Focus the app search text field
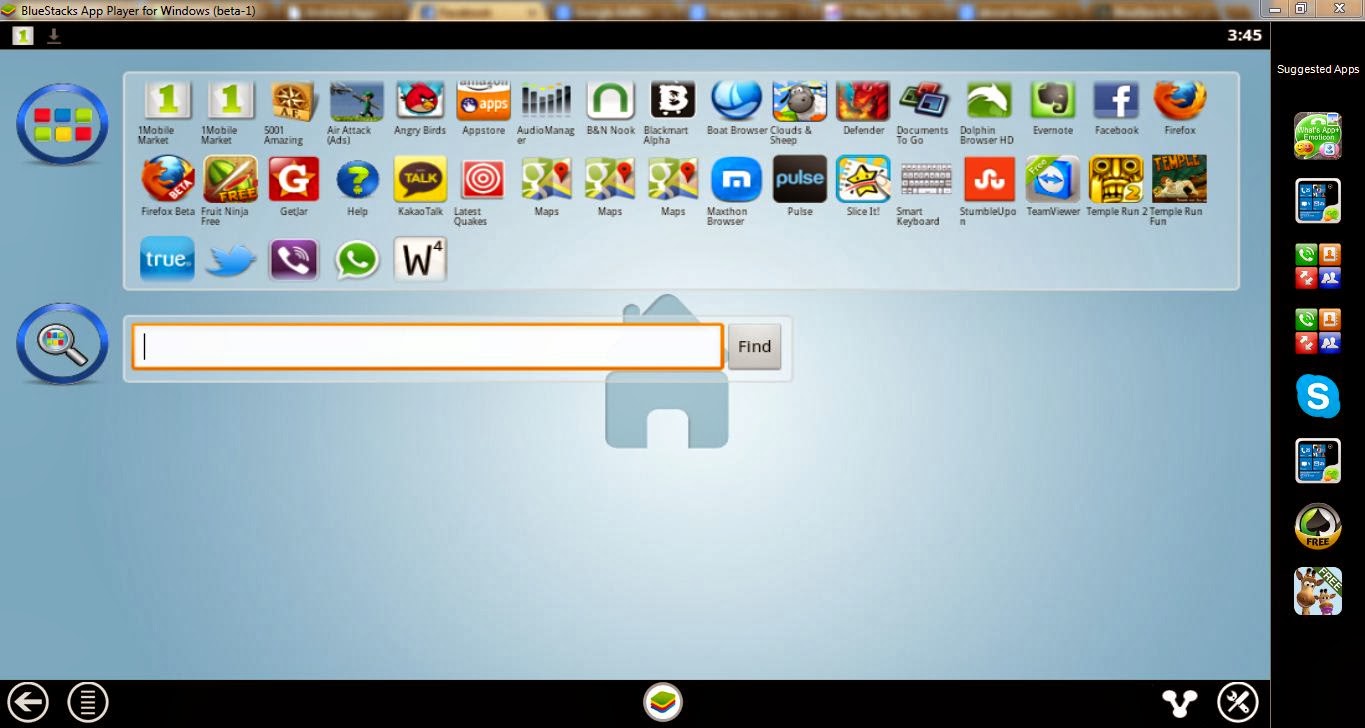The width and height of the screenshot is (1365, 728). (x=427, y=346)
